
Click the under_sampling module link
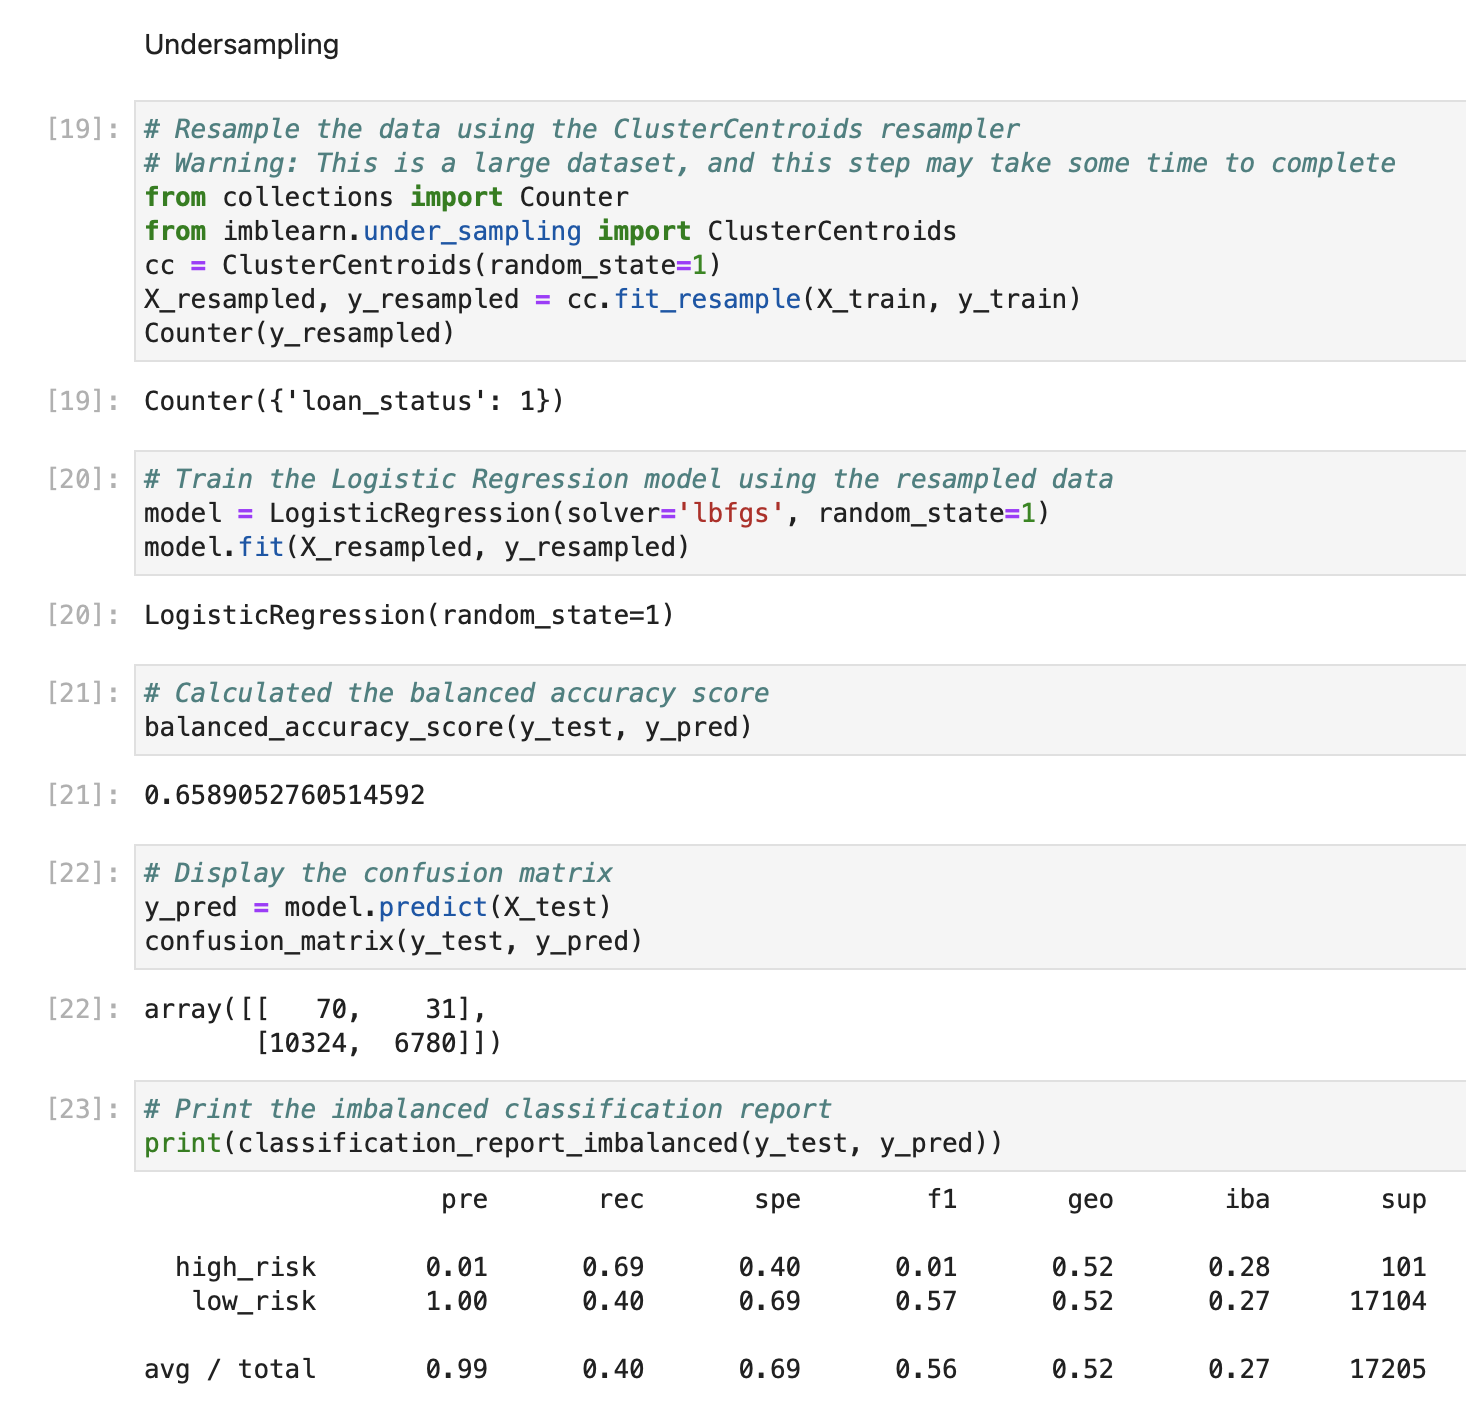coord(471,230)
